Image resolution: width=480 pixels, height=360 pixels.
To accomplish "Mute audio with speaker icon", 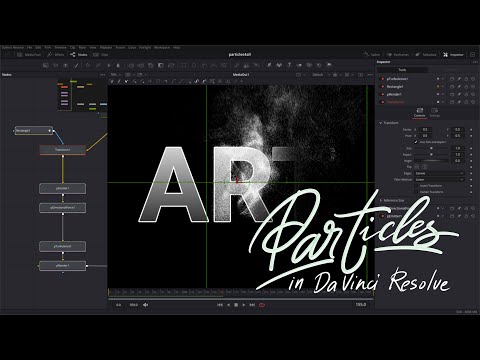I will 146,305.
